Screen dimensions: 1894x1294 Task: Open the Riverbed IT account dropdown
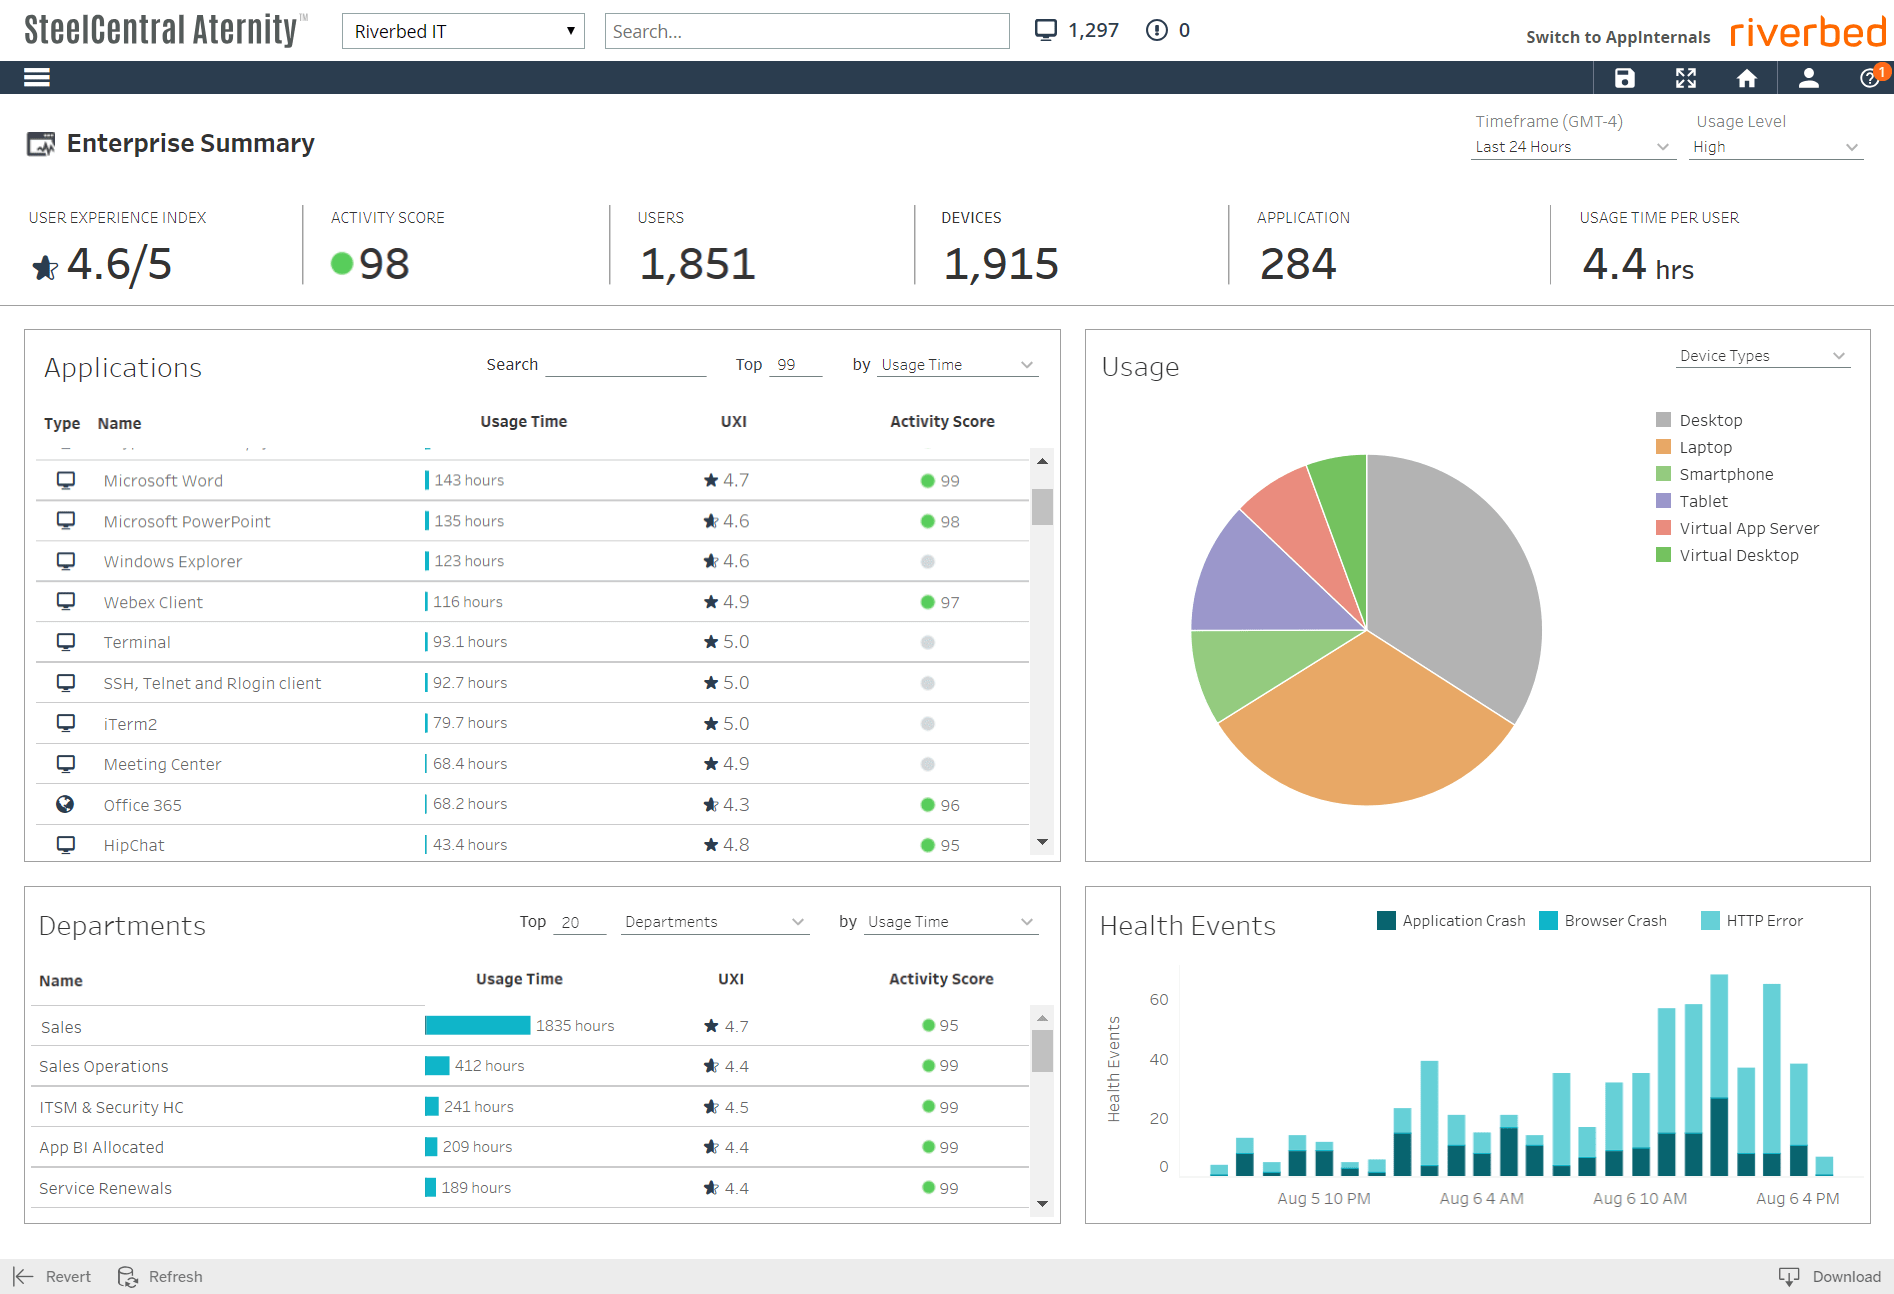pos(463,31)
